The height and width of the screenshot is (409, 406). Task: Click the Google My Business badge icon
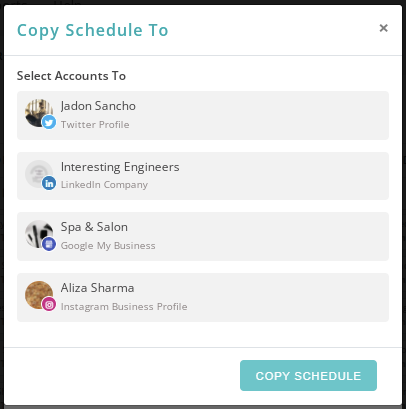click(49, 244)
